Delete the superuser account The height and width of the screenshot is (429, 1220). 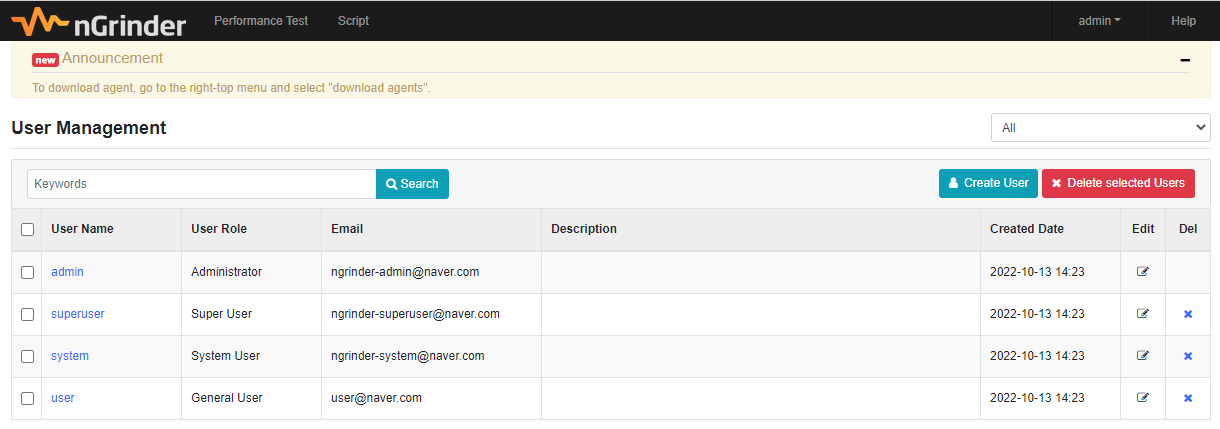click(x=1188, y=314)
